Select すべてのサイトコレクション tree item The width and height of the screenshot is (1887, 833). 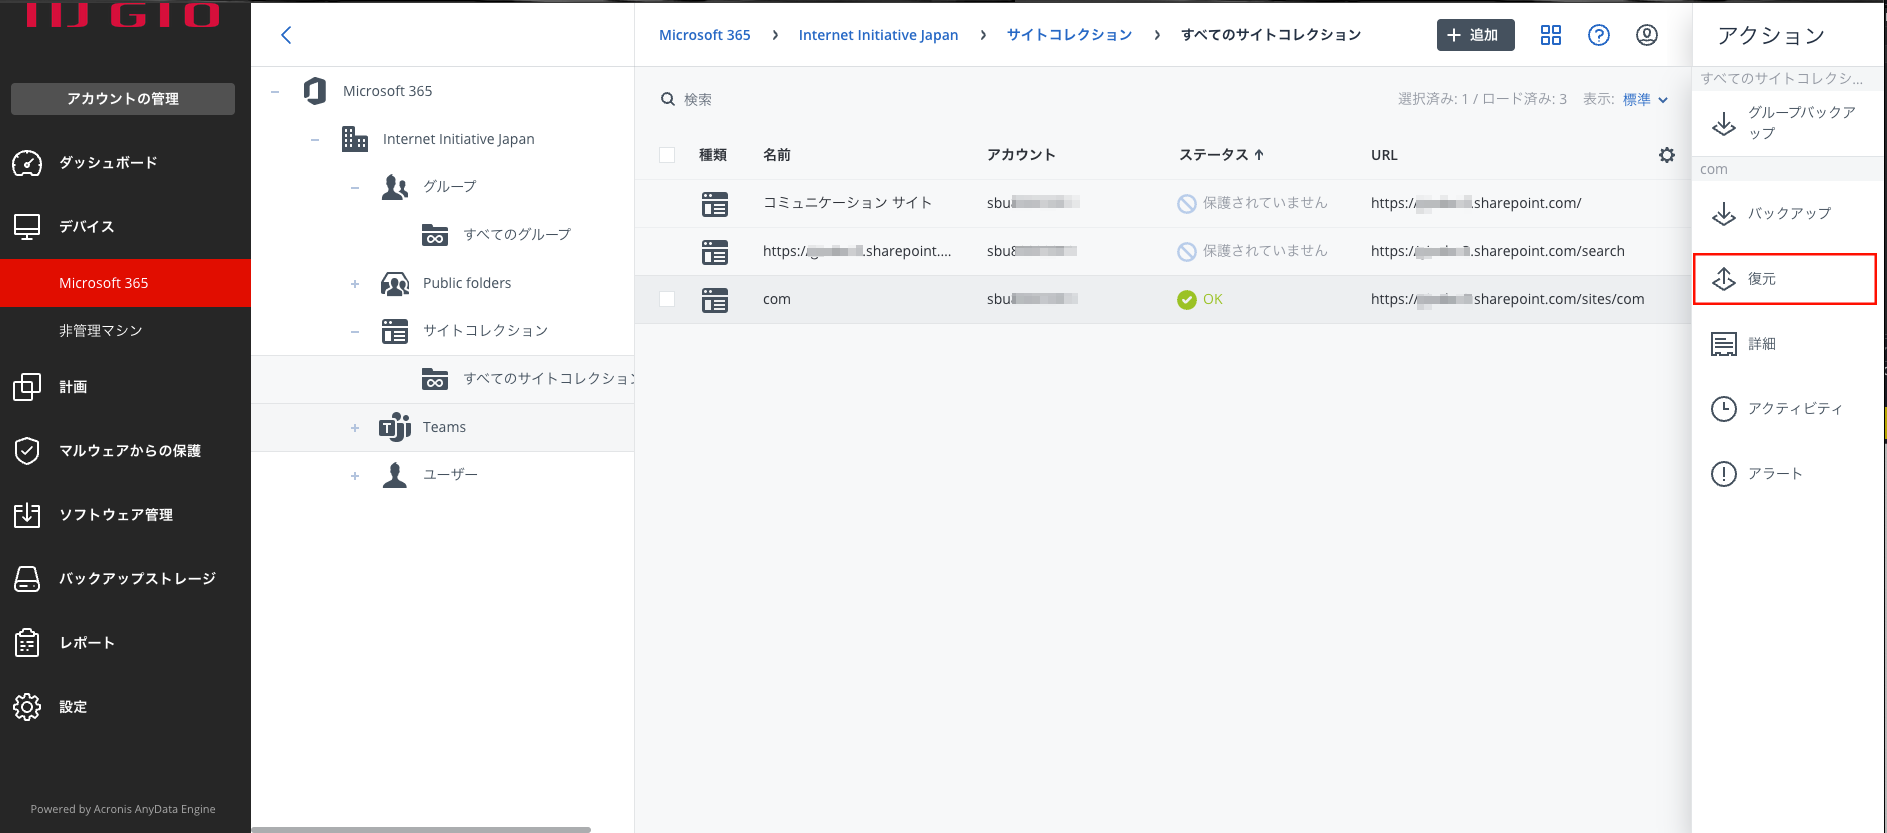point(443,379)
